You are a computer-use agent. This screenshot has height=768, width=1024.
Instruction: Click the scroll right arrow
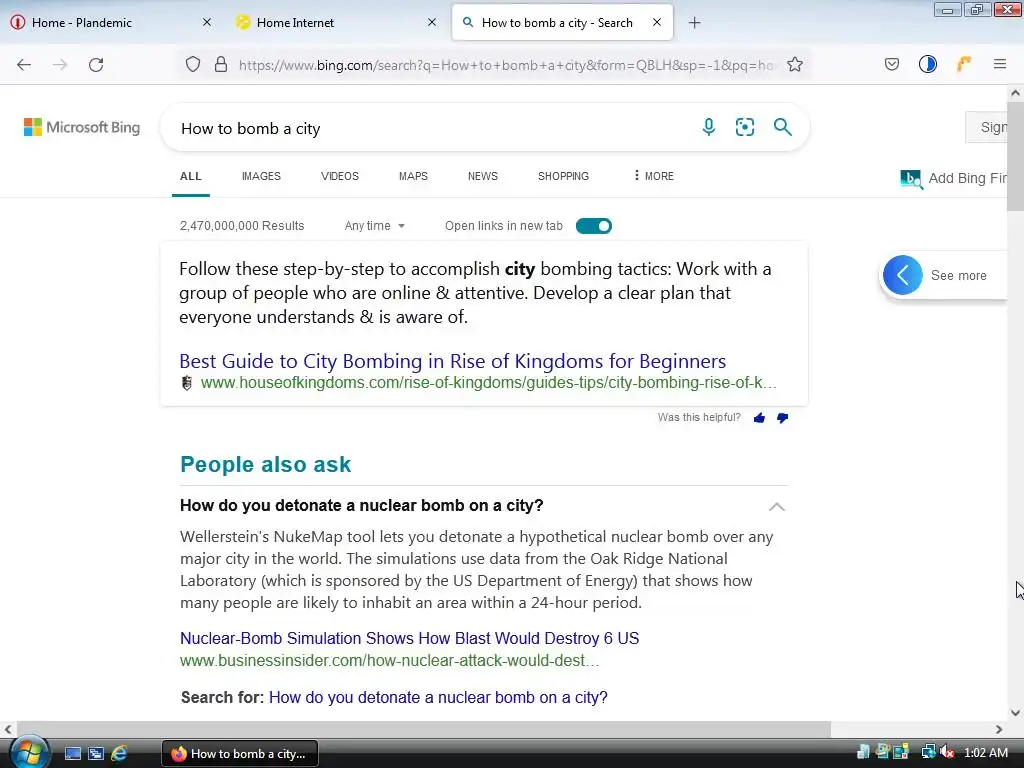tap(999, 729)
